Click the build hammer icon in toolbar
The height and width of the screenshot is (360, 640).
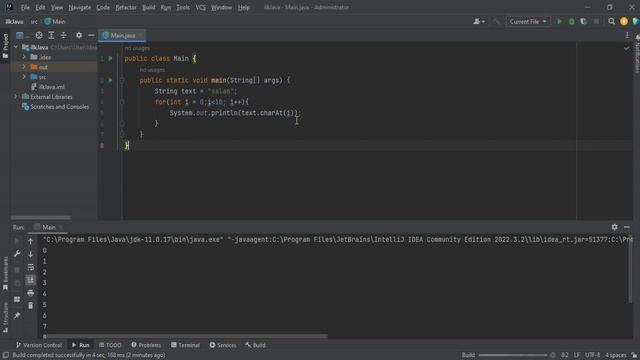(496, 22)
